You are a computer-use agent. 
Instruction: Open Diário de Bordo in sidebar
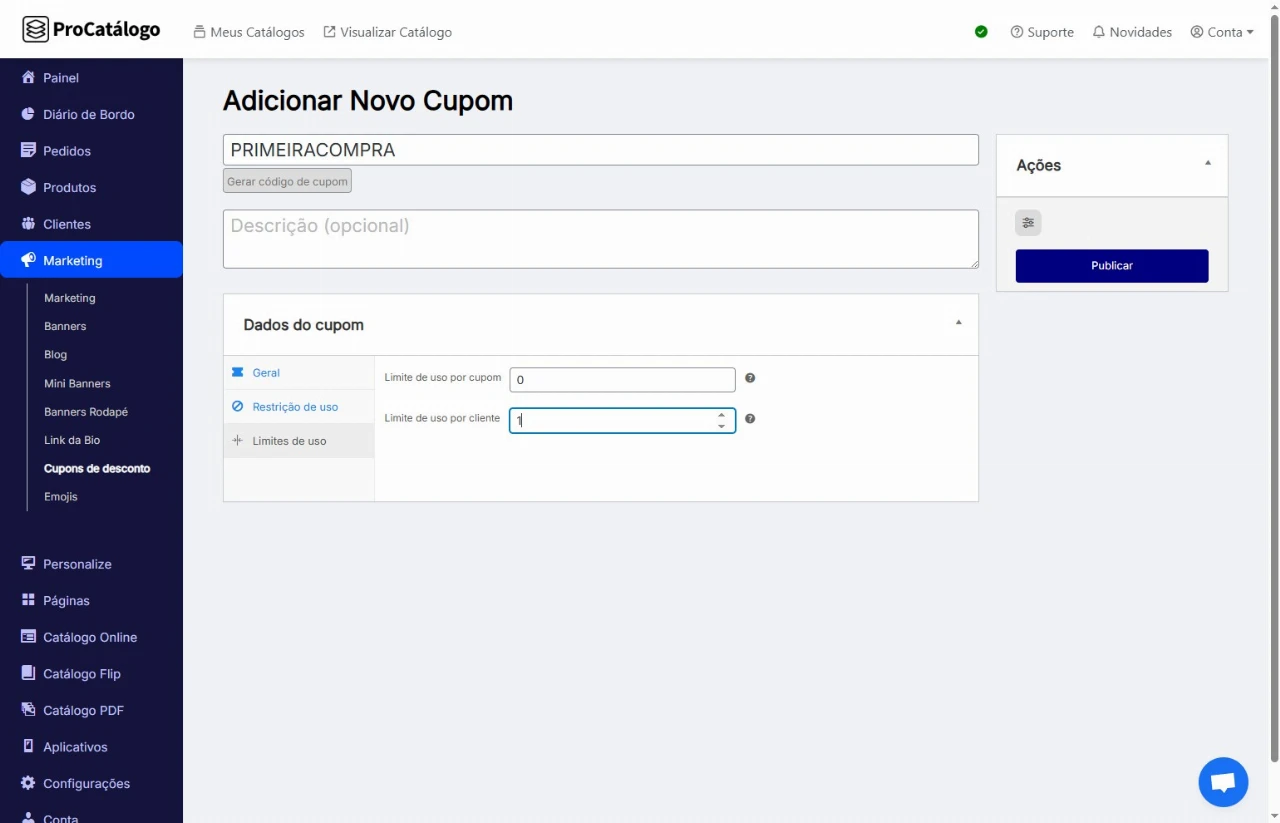[x=88, y=114]
